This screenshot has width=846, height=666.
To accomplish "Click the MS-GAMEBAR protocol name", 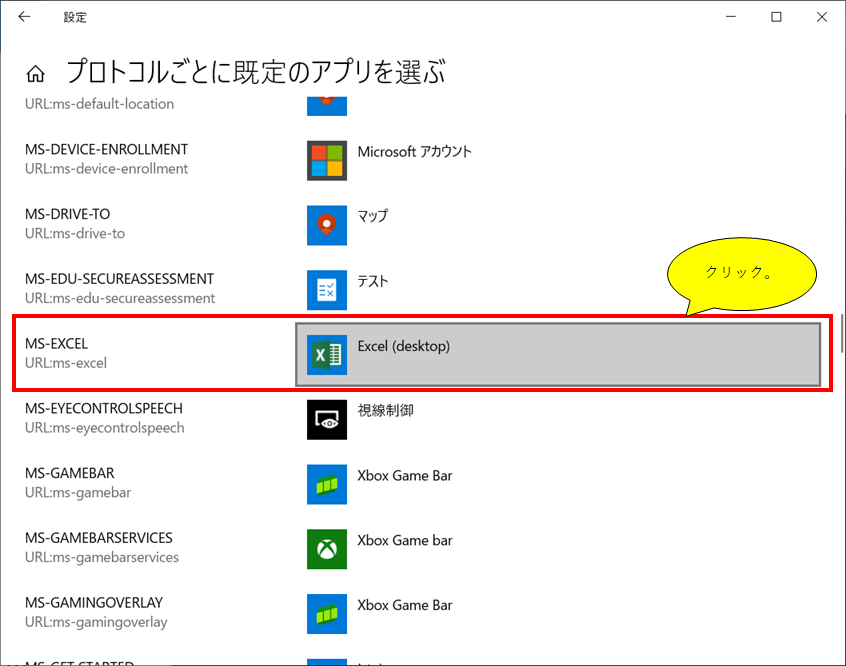I will click(70, 473).
